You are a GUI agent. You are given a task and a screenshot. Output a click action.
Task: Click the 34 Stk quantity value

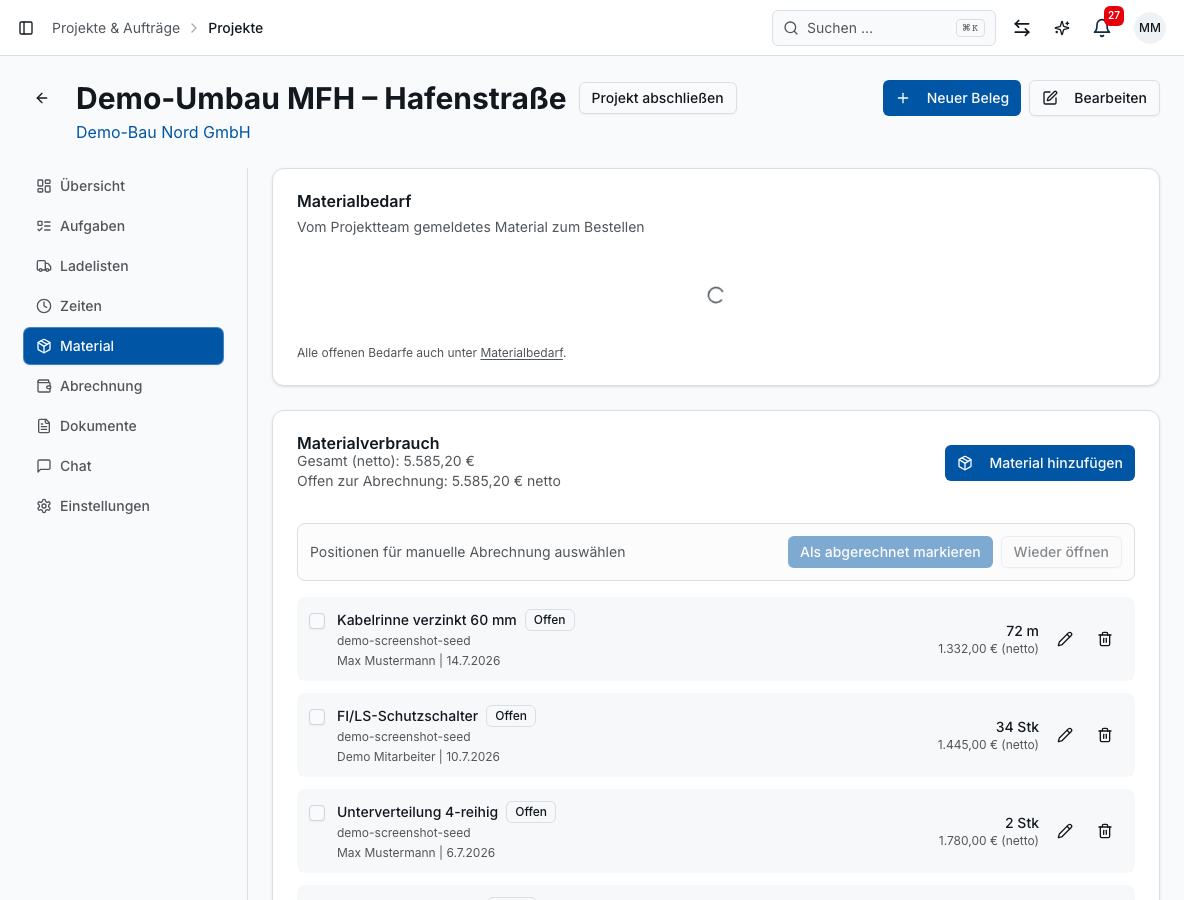click(x=1017, y=727)
